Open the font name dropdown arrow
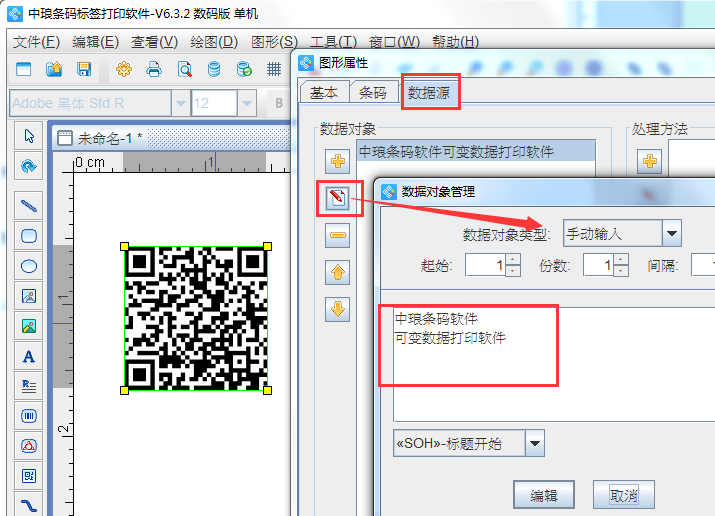Viewport: 715px width, 516px height. pos(181,103)
